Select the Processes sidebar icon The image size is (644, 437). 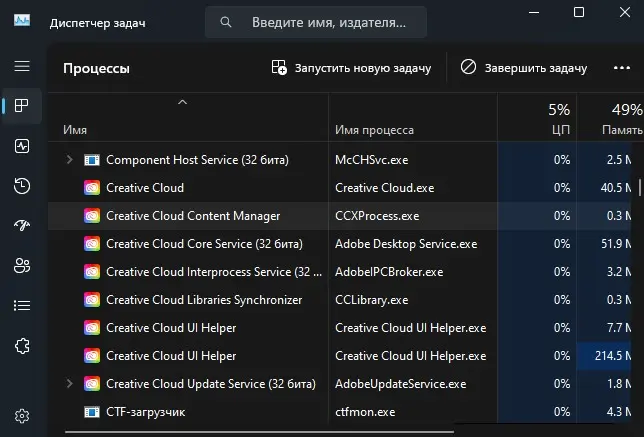(22, 106)
